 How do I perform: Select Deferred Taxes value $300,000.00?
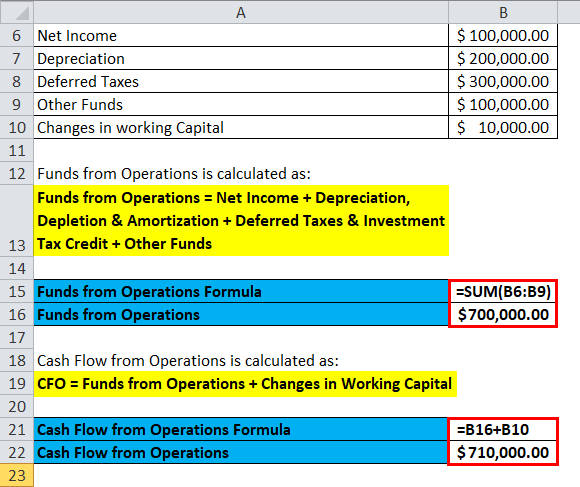[x=503, y=81]
